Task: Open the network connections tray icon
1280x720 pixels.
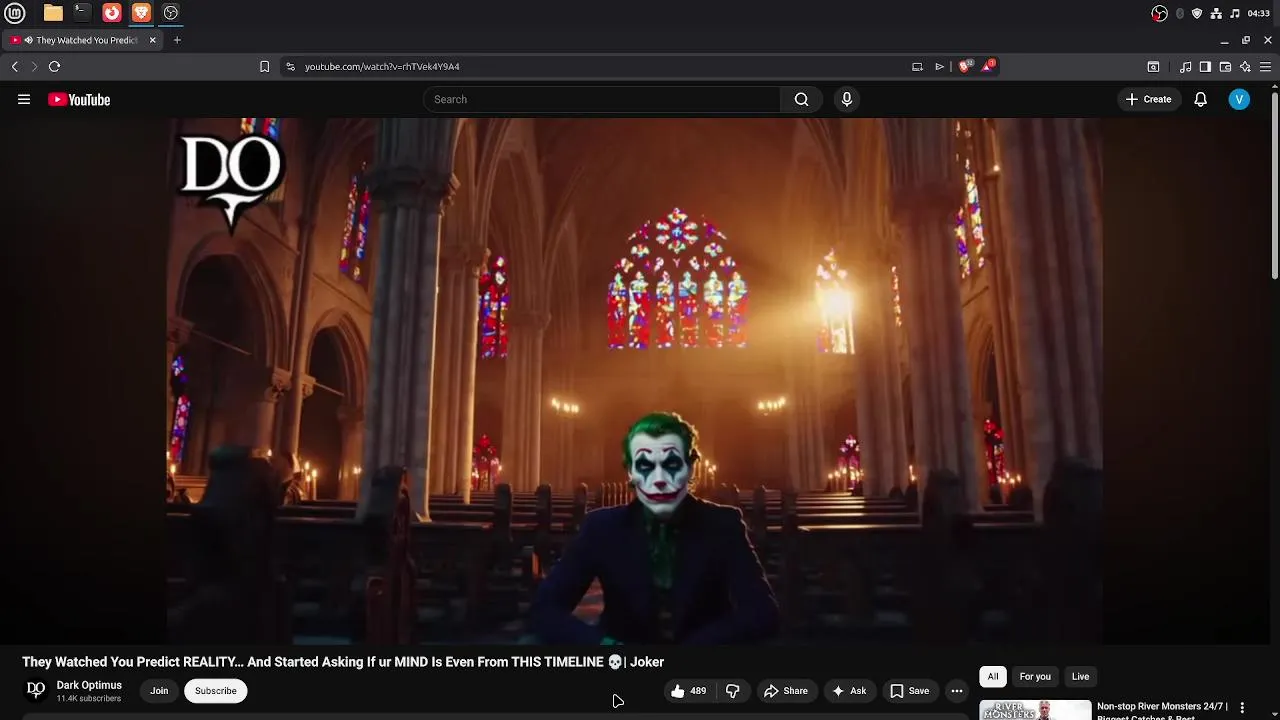Action: click(x=1216, y=13)
